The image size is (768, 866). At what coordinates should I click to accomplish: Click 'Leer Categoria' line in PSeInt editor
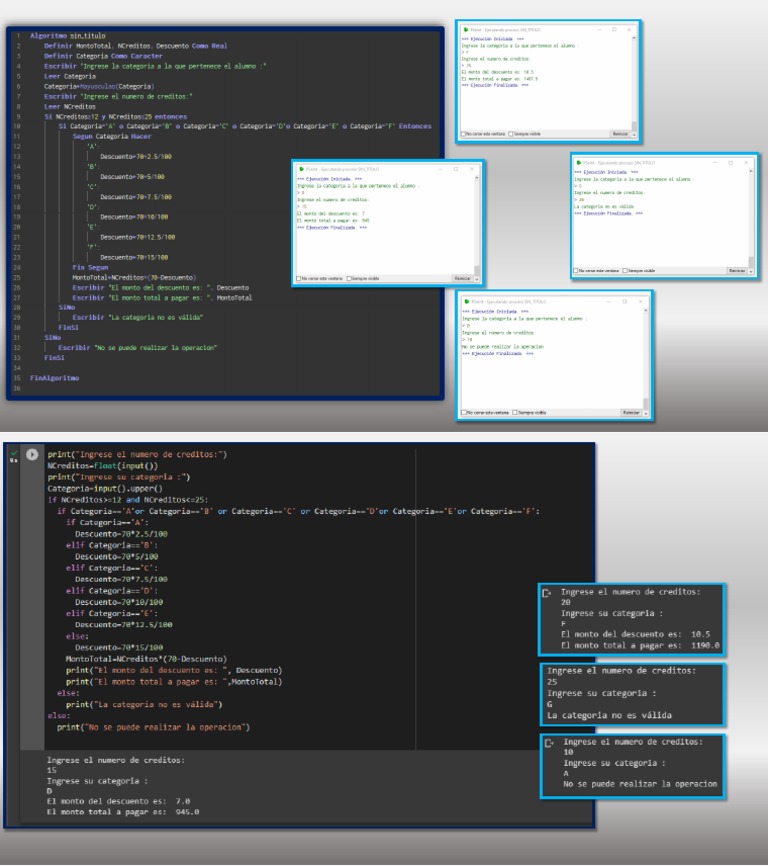coord(70,76)
